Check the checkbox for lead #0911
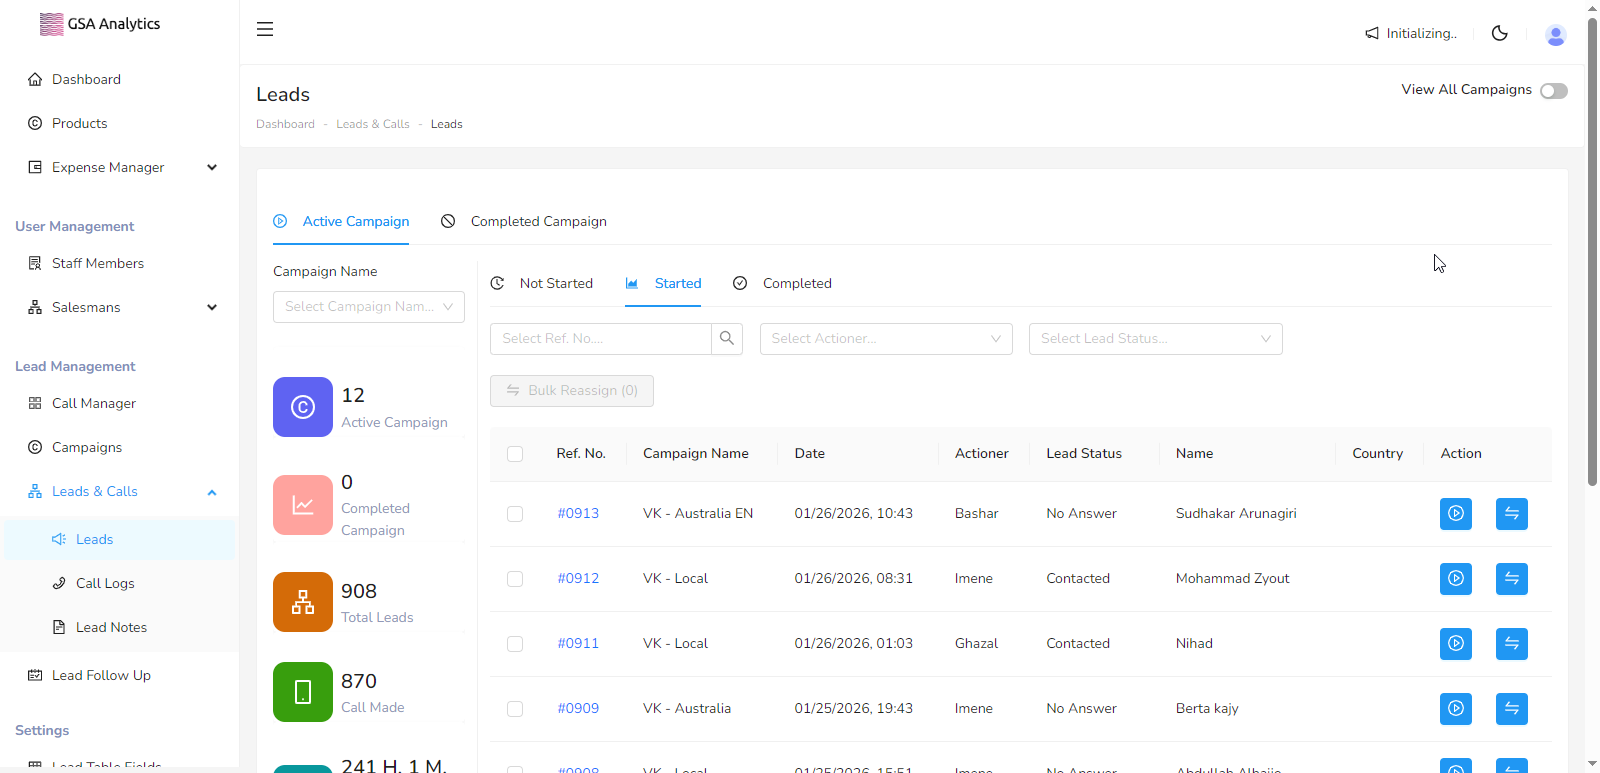The width and height of the screenshot is (1600, 773). [x=515, y=644]
